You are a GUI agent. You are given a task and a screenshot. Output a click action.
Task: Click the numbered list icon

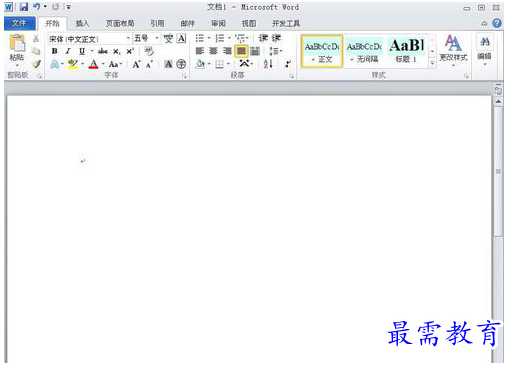pos(220,38)
